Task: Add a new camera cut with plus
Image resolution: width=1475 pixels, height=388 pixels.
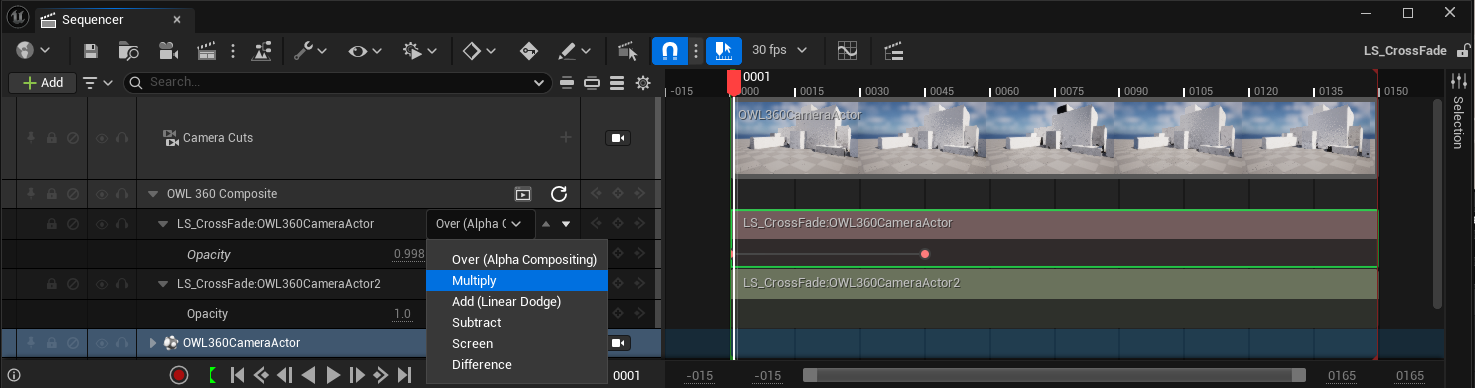Action: [x=565, y=138]
